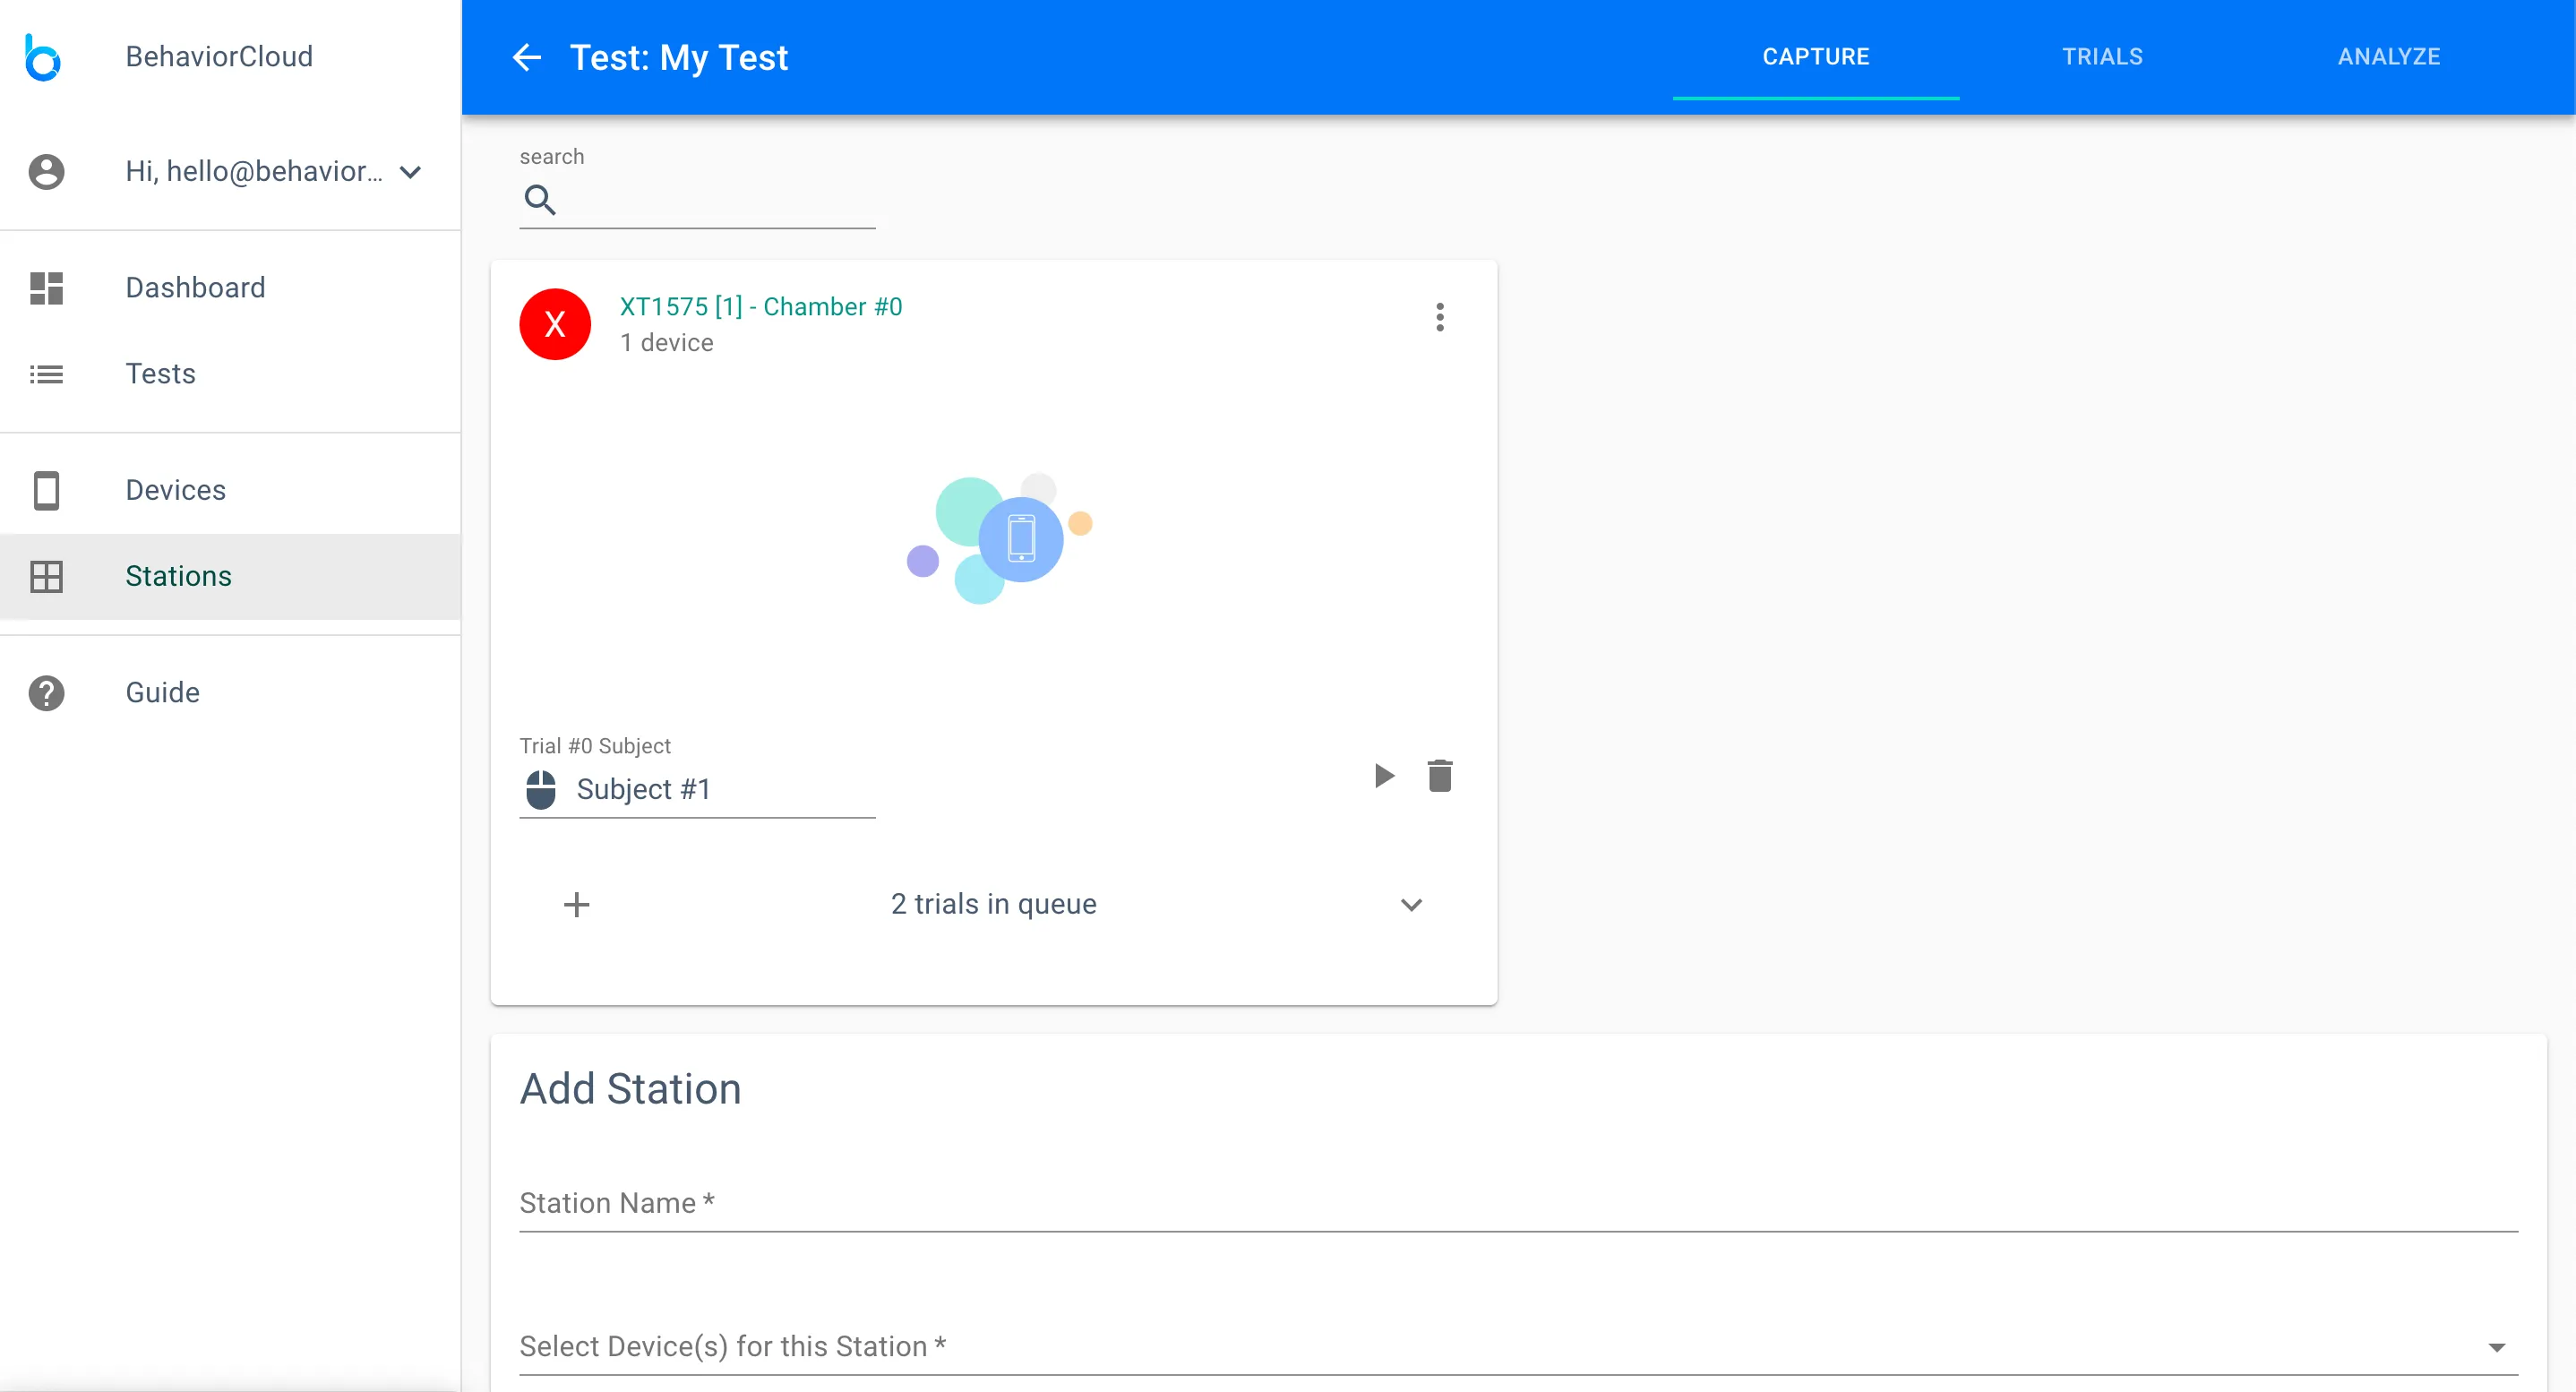Select the Stations sidebar icon
The height and width of the screenshot is (1392, 2576).
pos(46,576)
